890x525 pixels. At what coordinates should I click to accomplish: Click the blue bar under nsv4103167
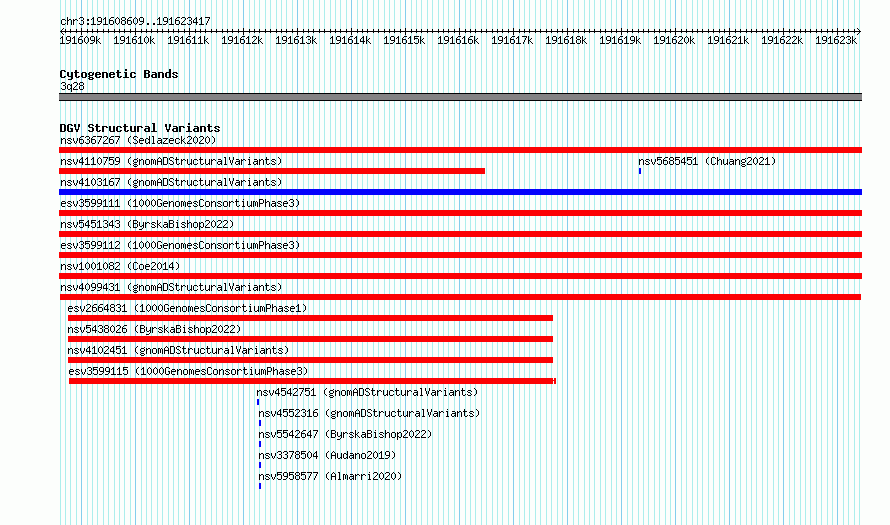point(460,192)
